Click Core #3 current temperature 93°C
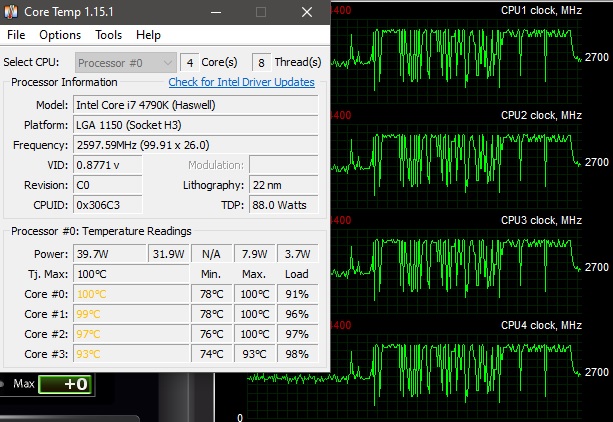Screen dimensions: 613x422 coord(131,354)
